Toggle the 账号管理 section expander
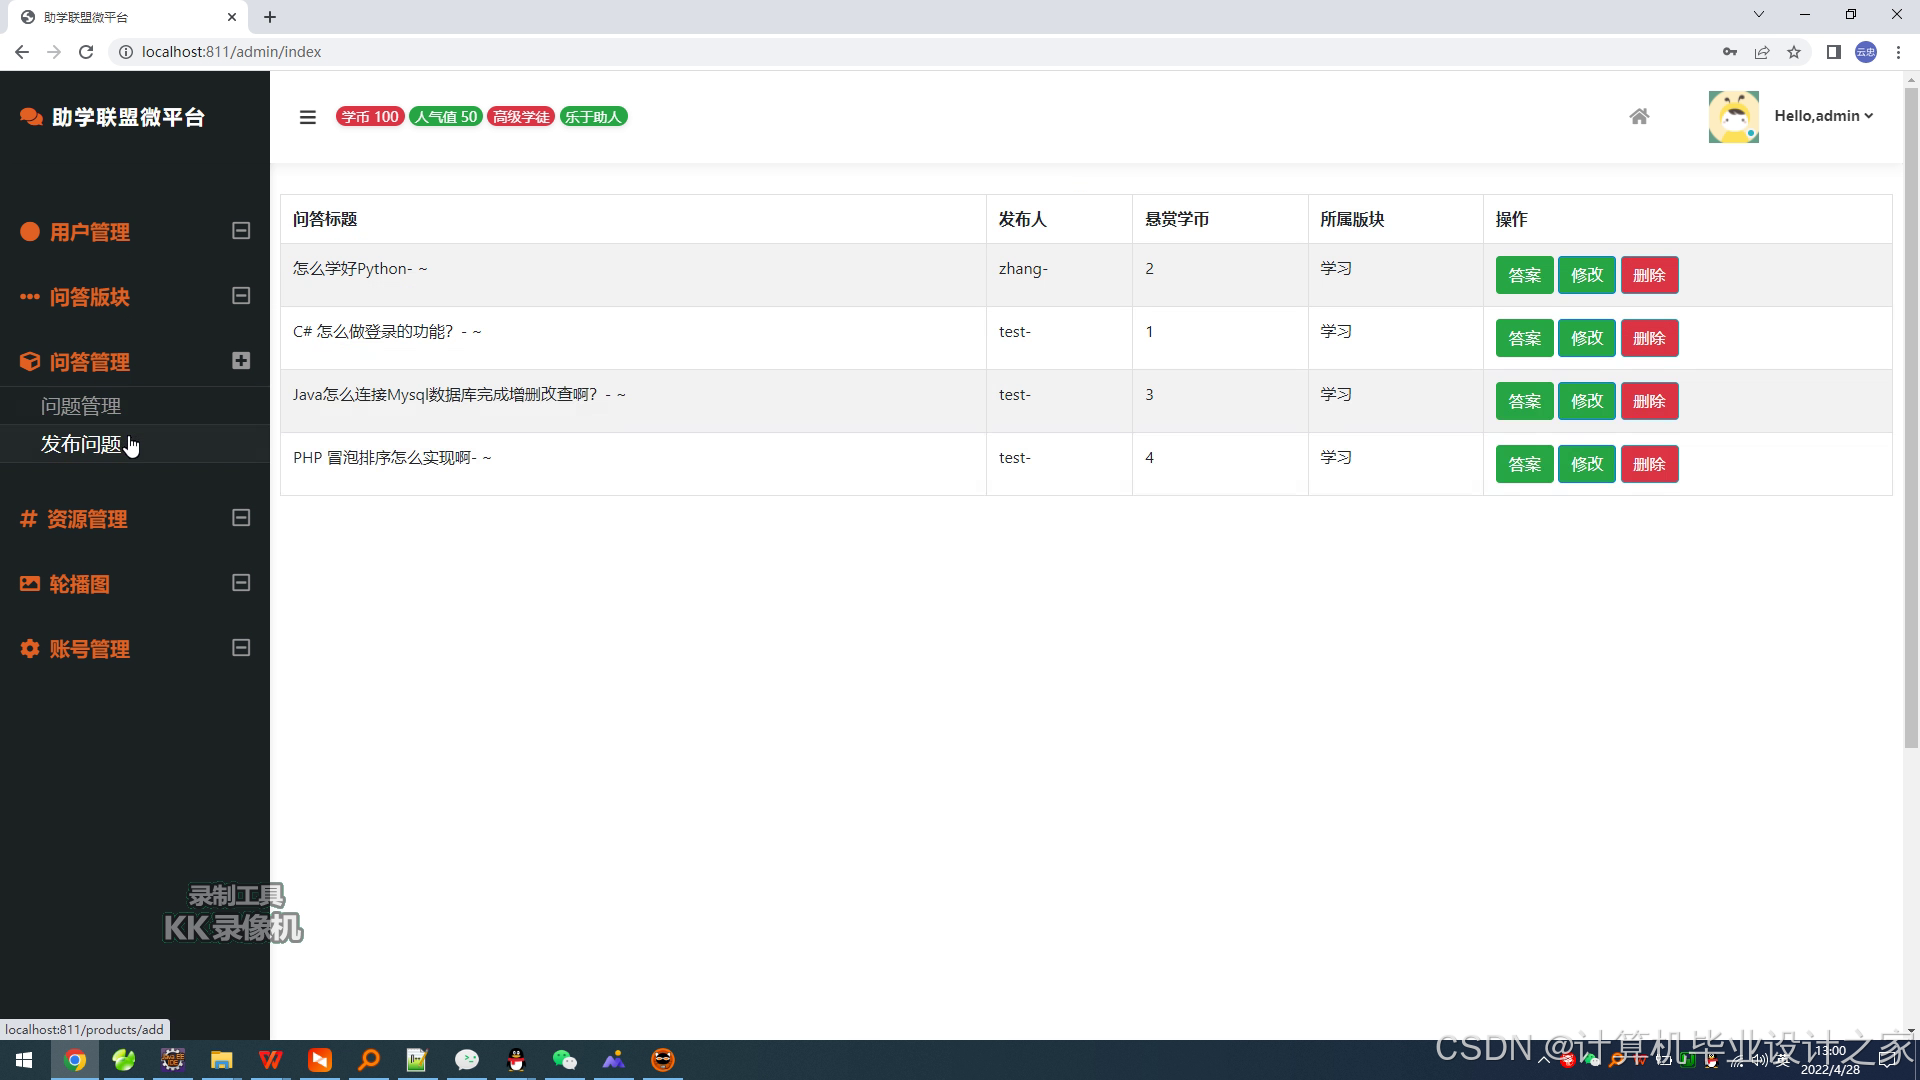 pos(241,648)
